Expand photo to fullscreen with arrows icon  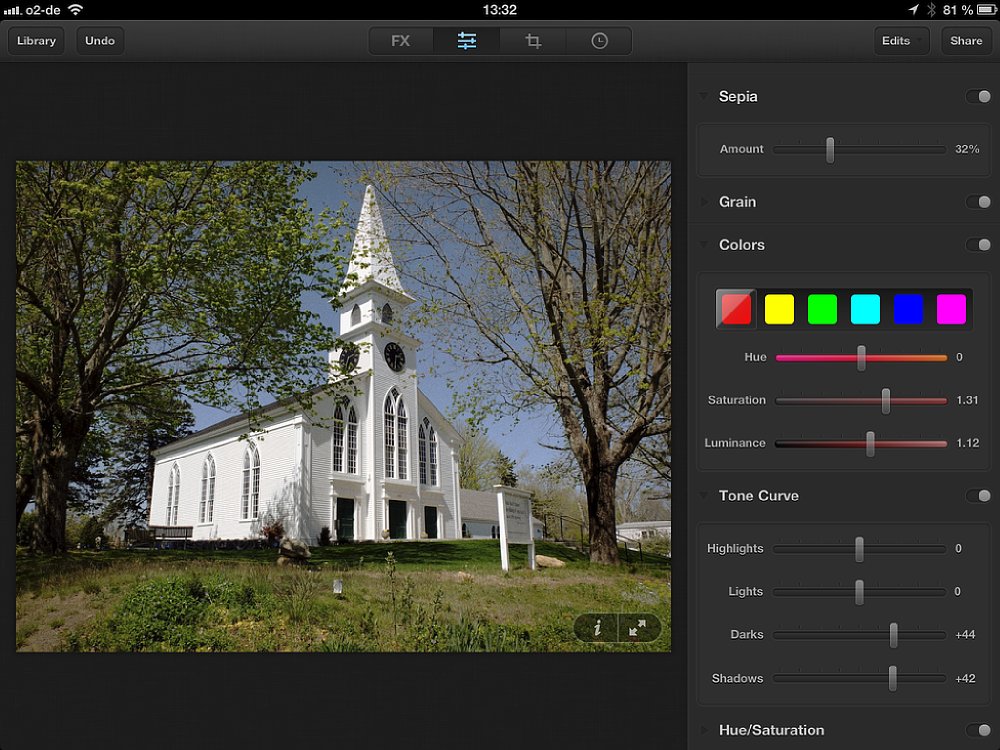[638, 628]
